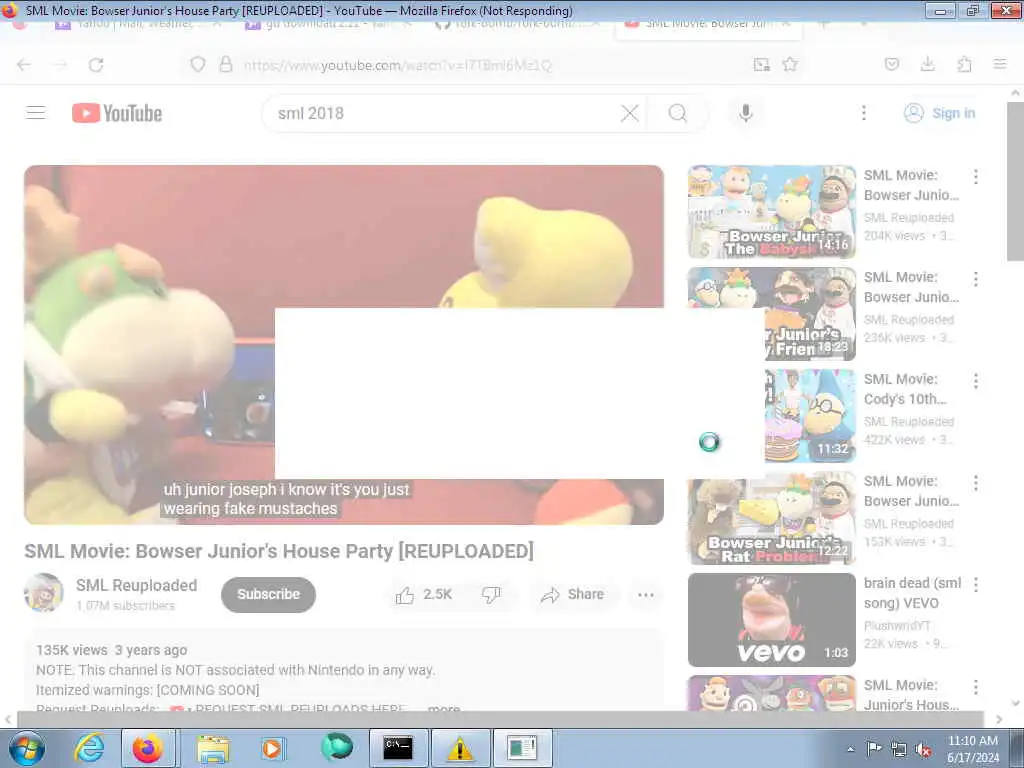1024x768 pixels.
Task: Open 'Bowser Junior The Babysitter' 14:16 thumbnail
Action: click(771, 212)
